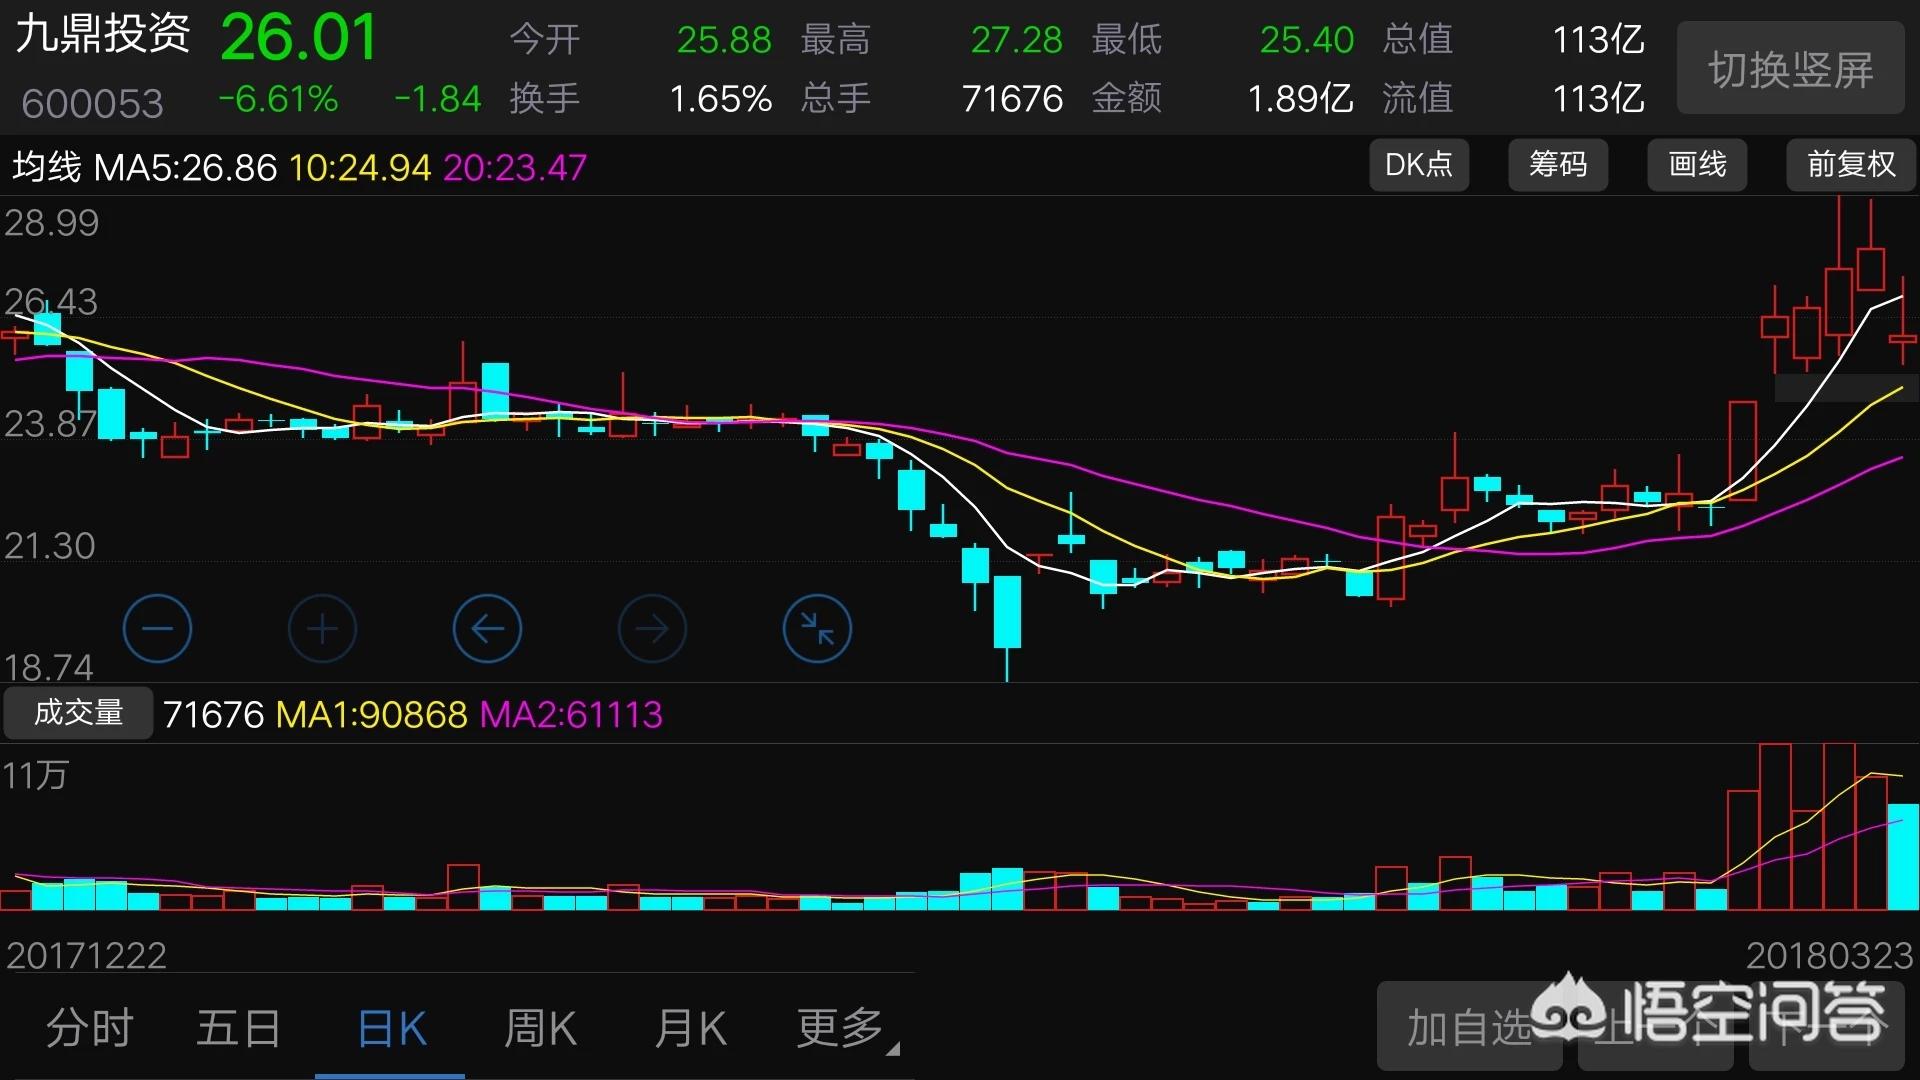Click stock code 600053
The width and height of the screenshot is (1920, 1080).
coord(92,103)
